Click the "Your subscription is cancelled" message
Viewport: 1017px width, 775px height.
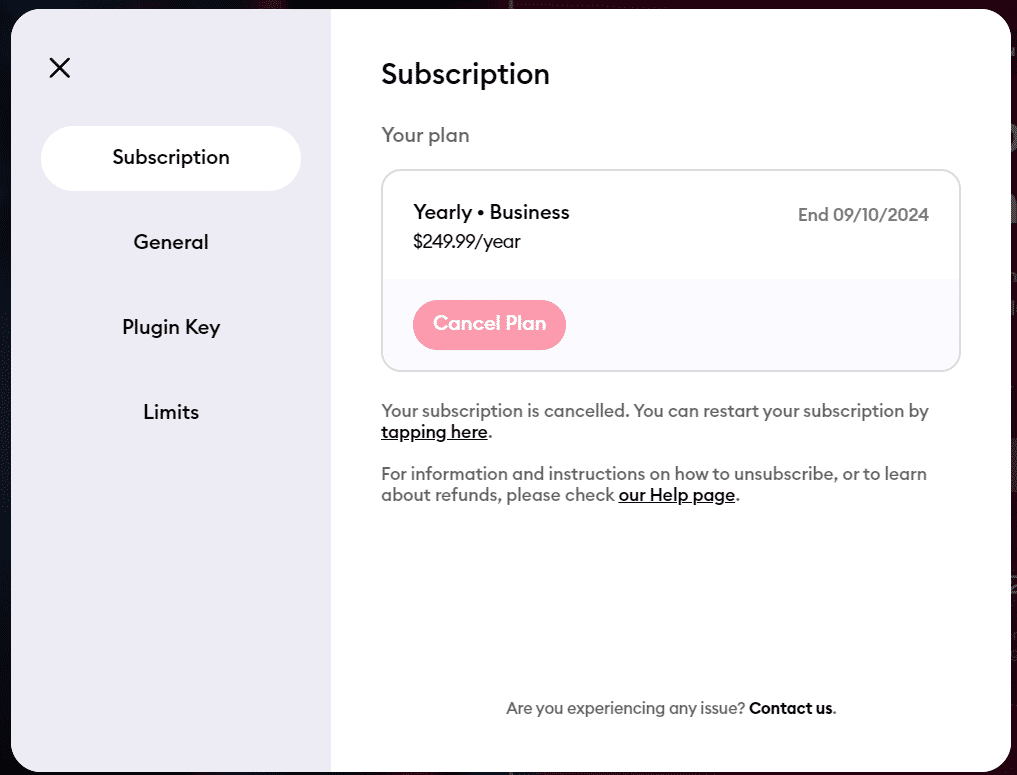pos(600,411)
